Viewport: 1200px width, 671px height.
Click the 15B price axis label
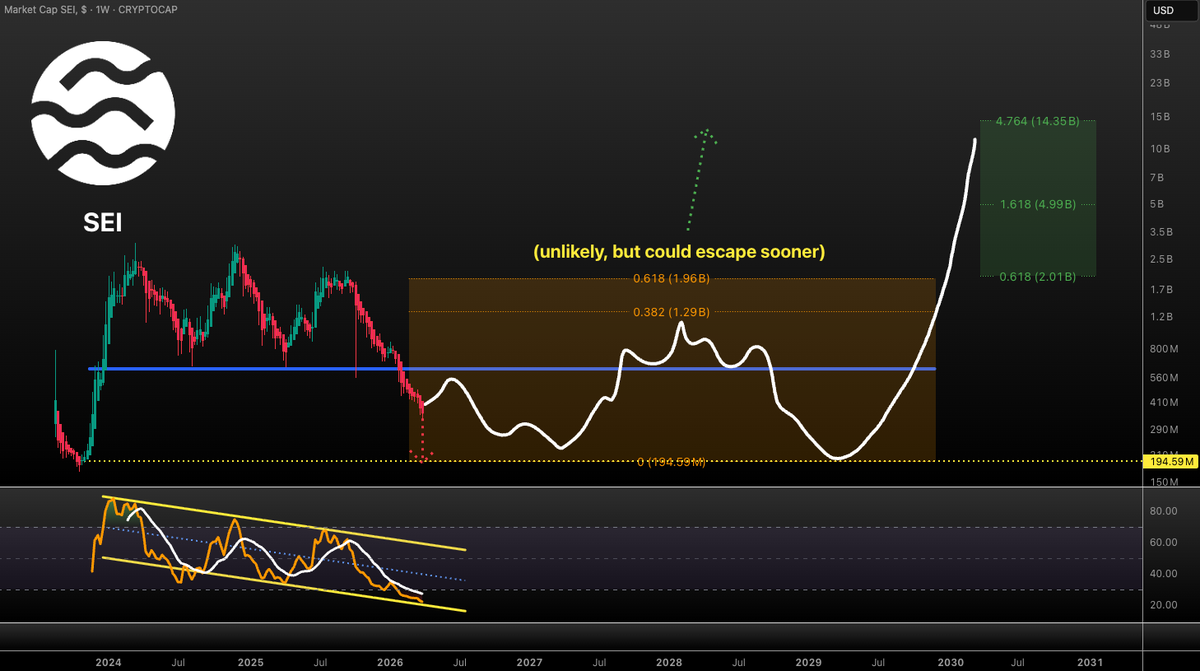pyautogui.click(x=1161, y=117)
